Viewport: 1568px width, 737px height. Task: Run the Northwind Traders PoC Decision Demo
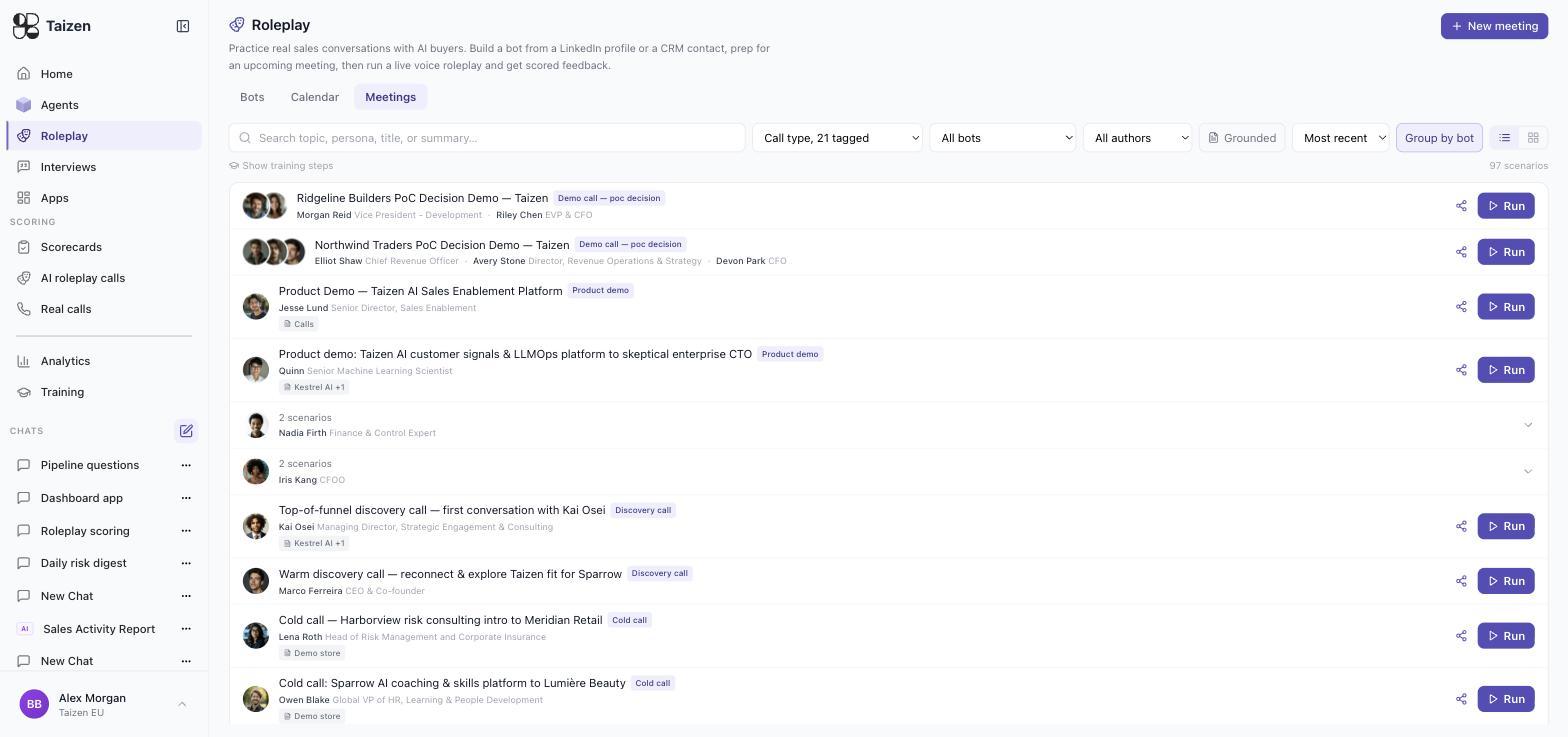click(x=1506, y=252)
